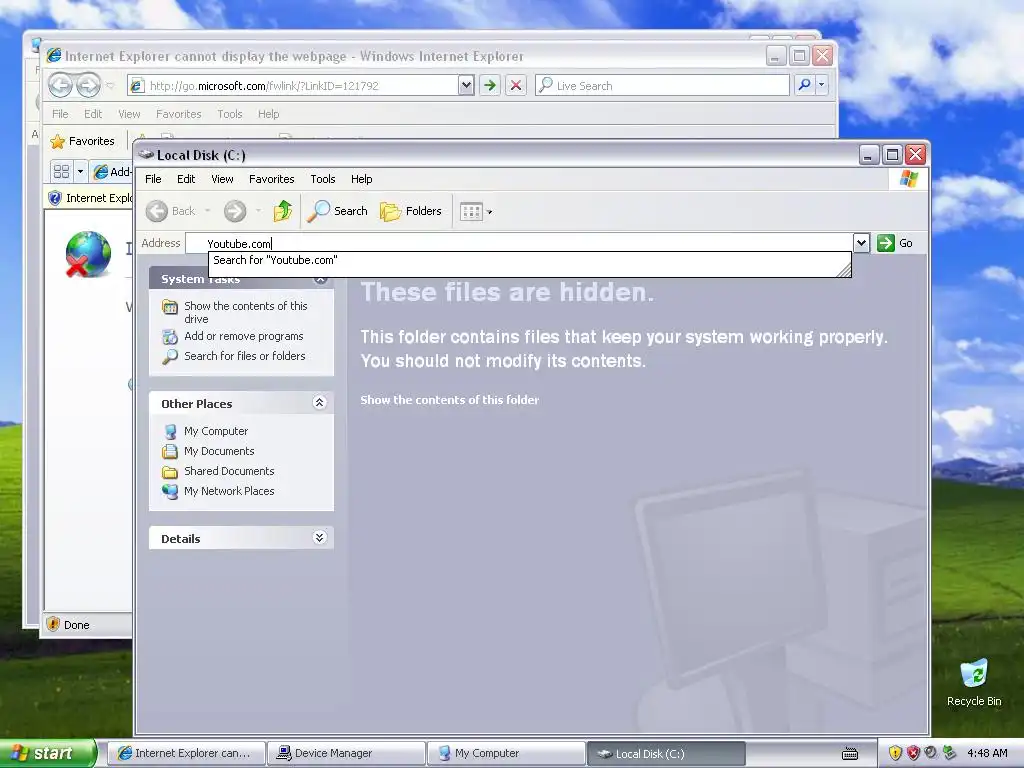This screenshot has height=768, width=1024.
Task: Collapse the System Tasks panel chevron
Action: (320, 280)
